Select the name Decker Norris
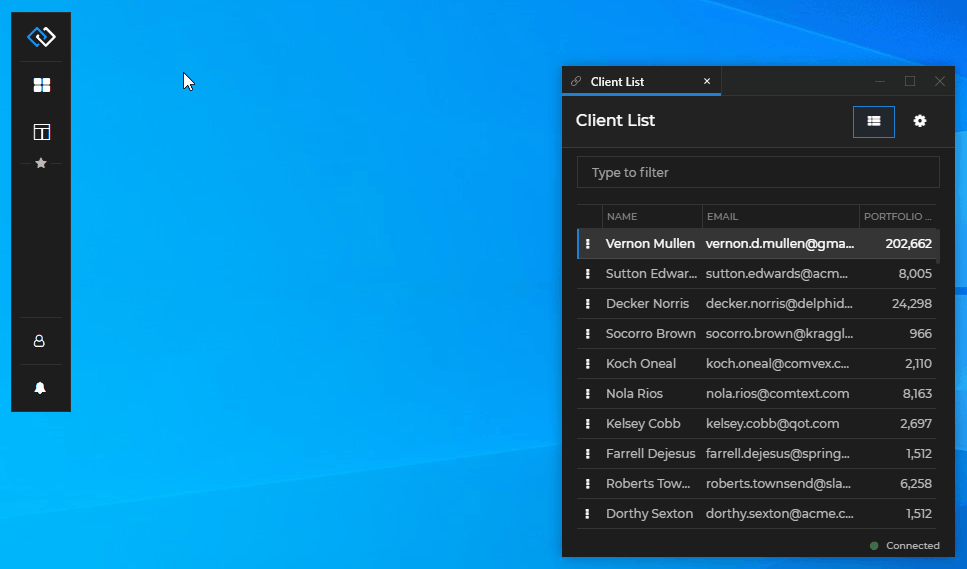 pyautogui.click(x=648, y=304)
